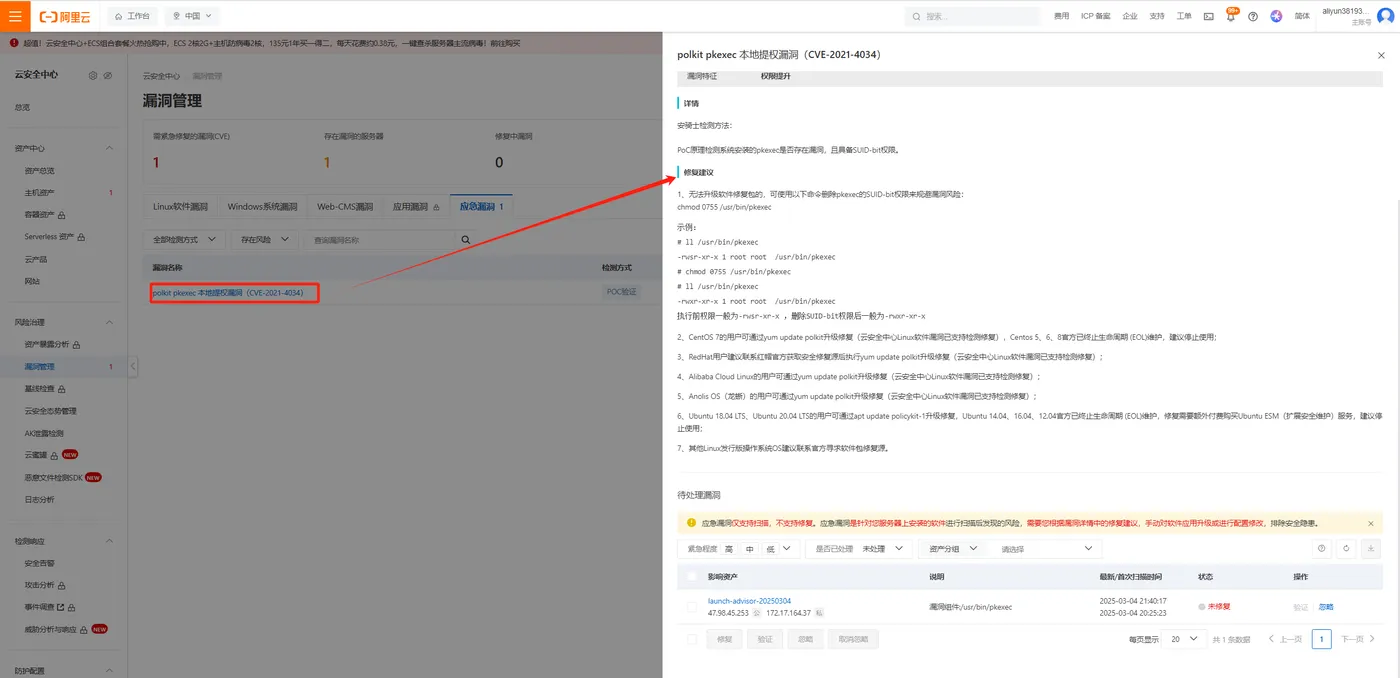1400x678 pixels.
Task: Click the panel help icon above table
Action: (x=1321, y=548)
